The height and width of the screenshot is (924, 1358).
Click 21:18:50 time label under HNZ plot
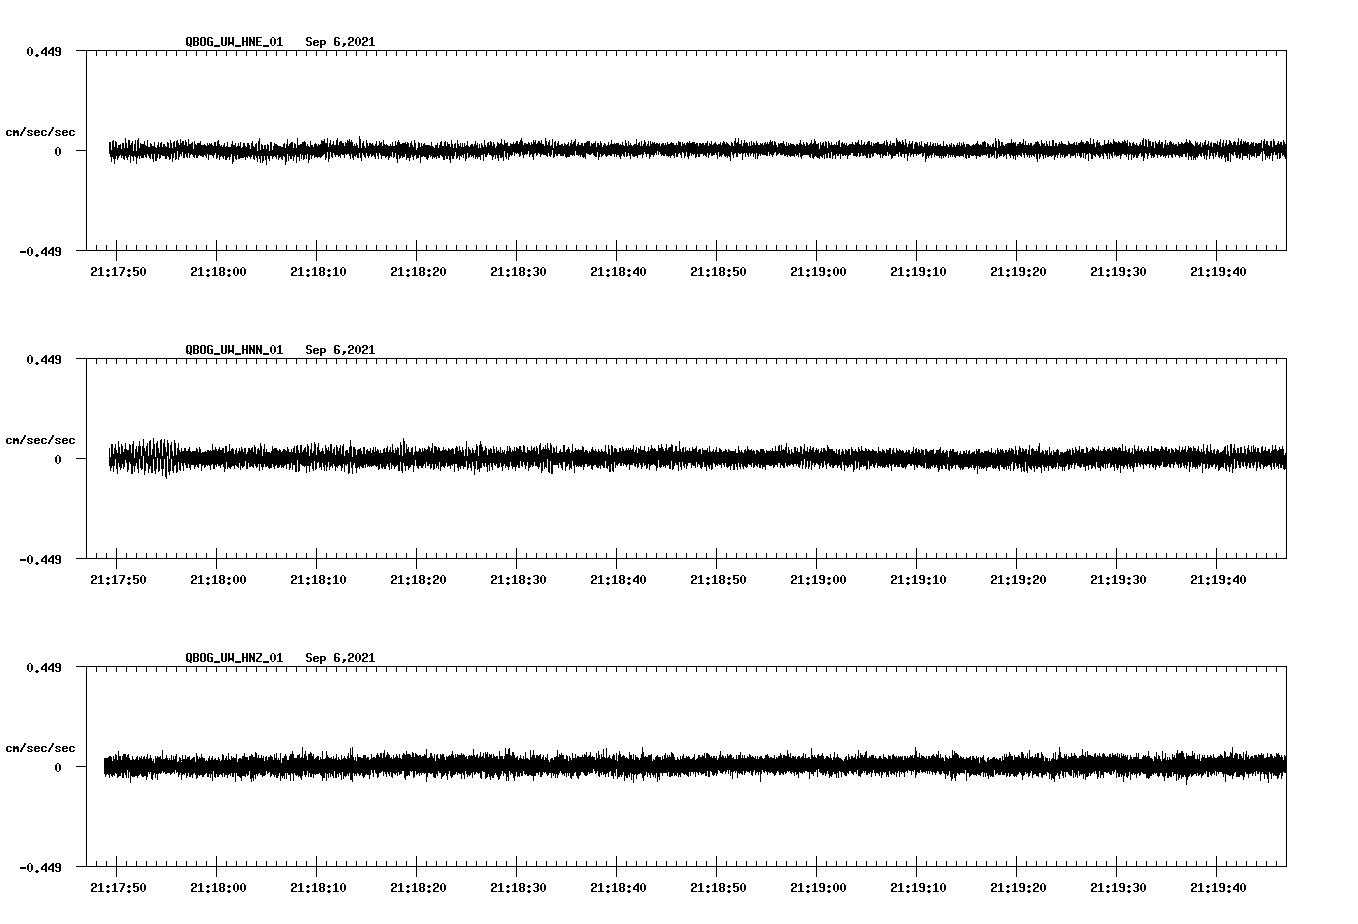[x=718, y=888]
